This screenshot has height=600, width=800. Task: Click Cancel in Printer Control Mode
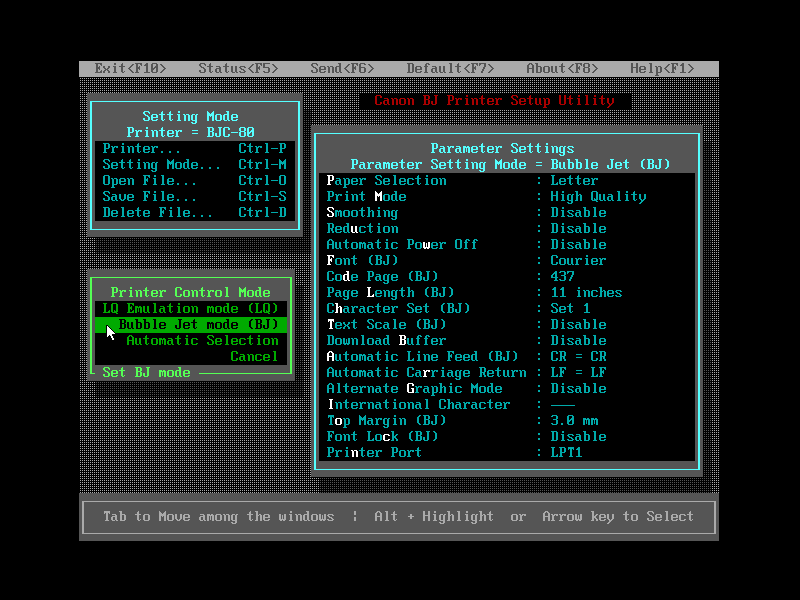(x=190, y=357)
